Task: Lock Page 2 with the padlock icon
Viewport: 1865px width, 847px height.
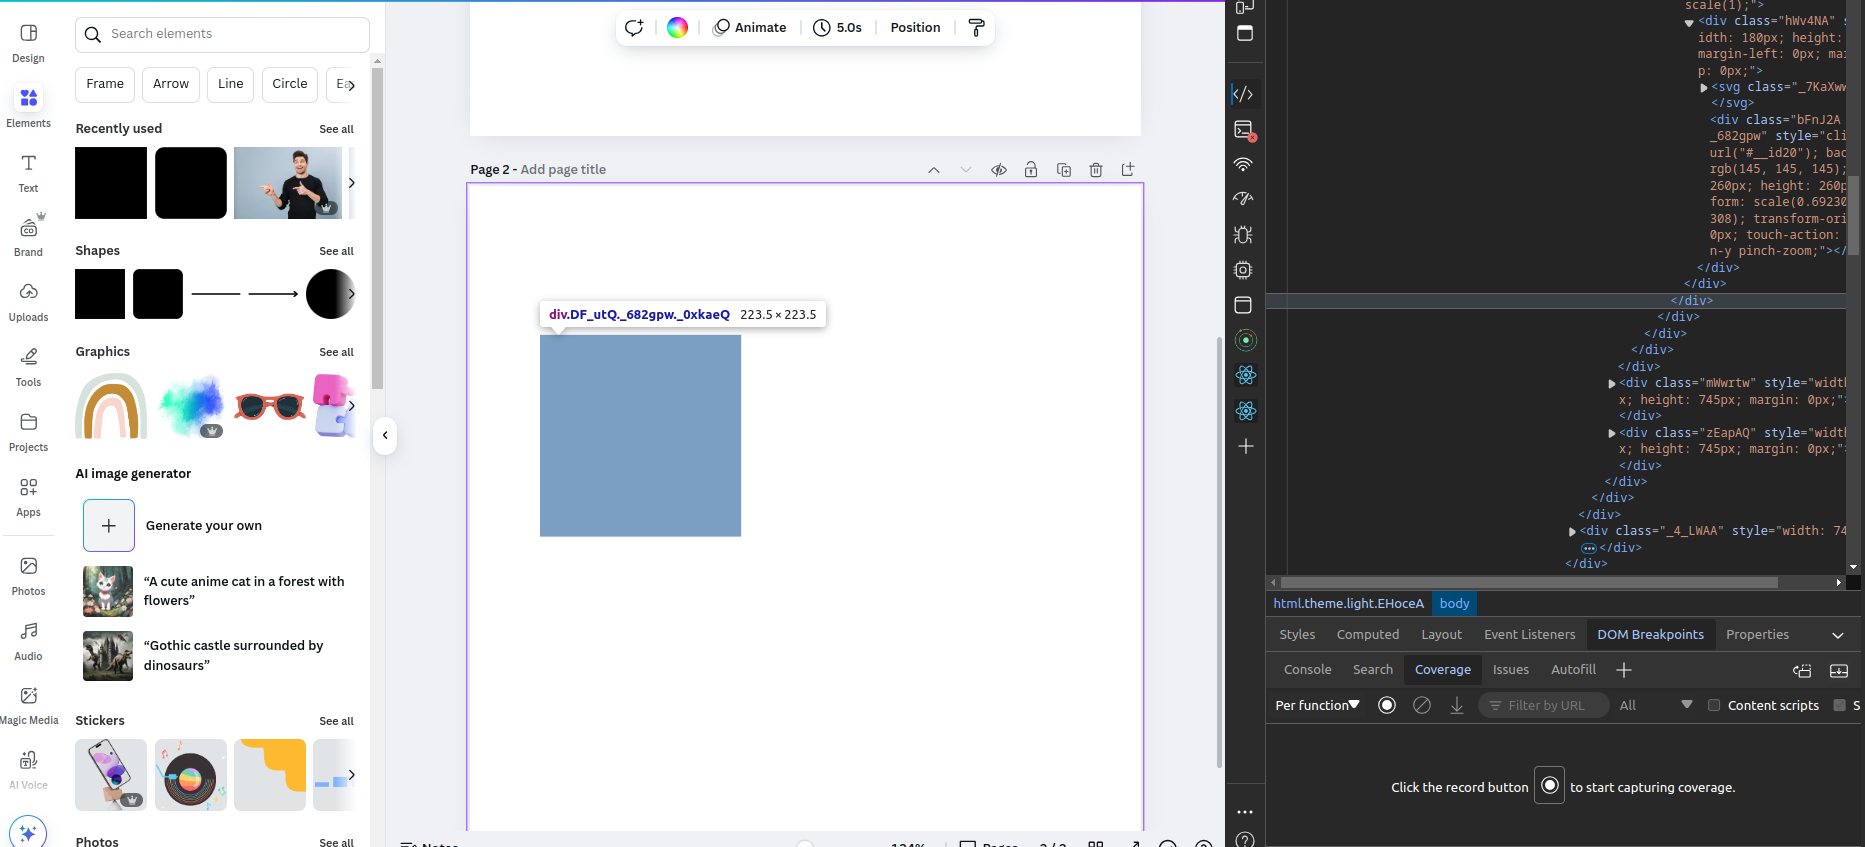Action: tap(1031, 170)
